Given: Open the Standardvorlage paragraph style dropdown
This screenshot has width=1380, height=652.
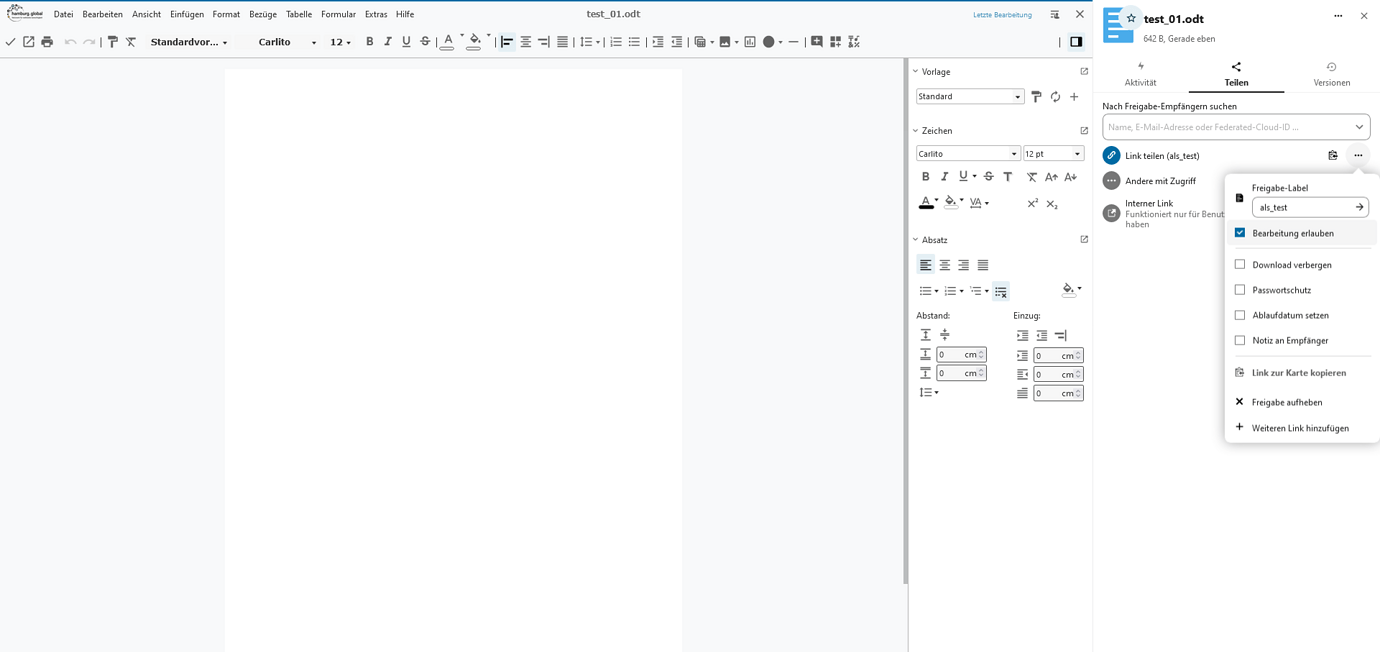Looking at the screenshot, I should [x=186, y=42].
